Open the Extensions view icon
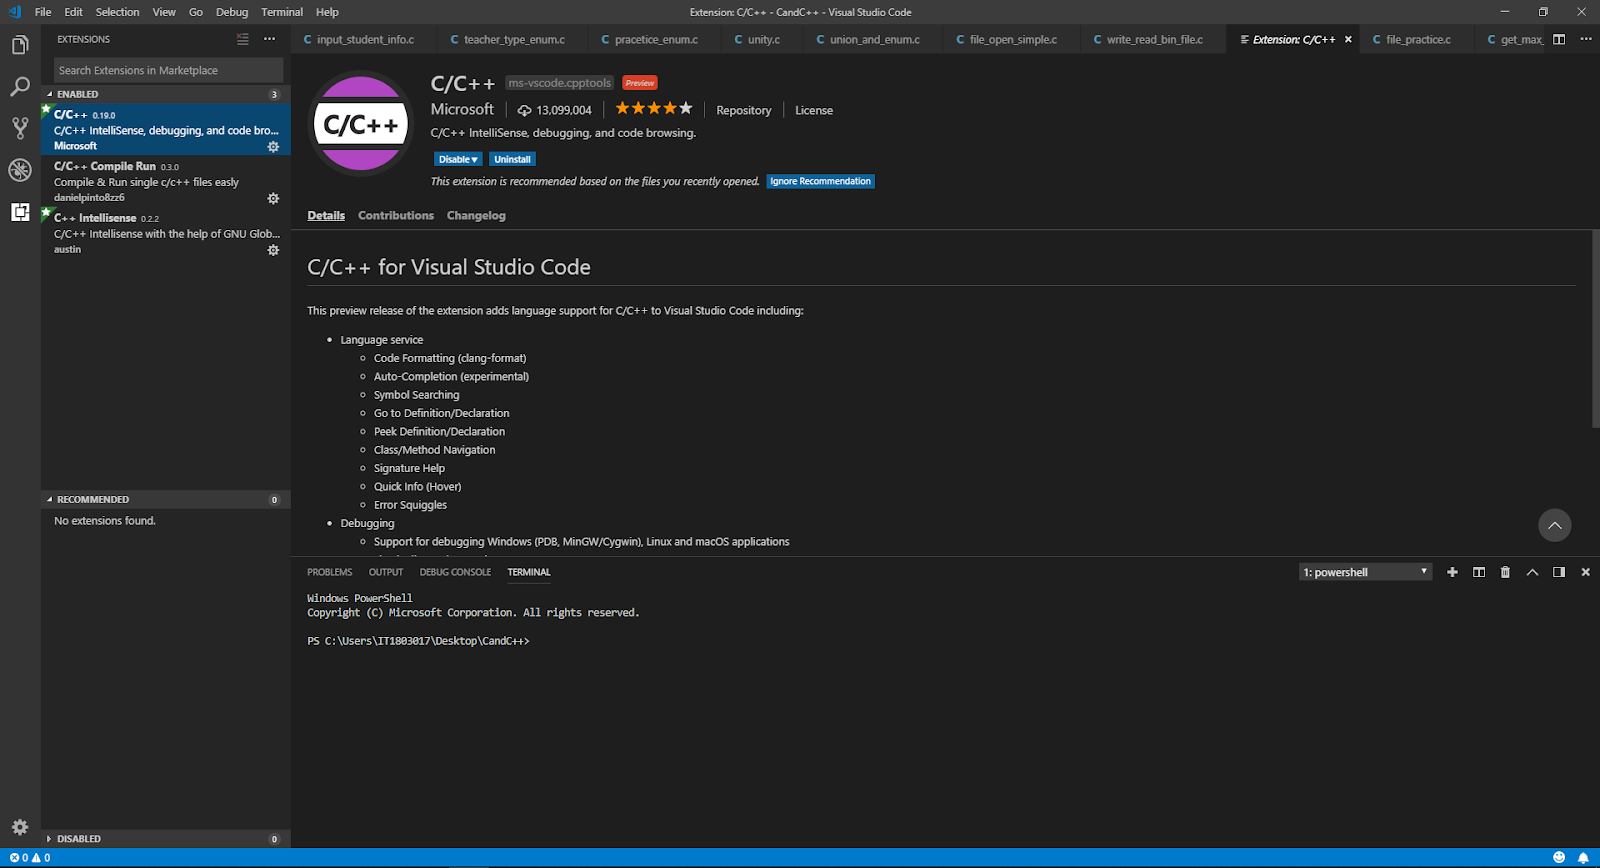 (x=20, y=212)
